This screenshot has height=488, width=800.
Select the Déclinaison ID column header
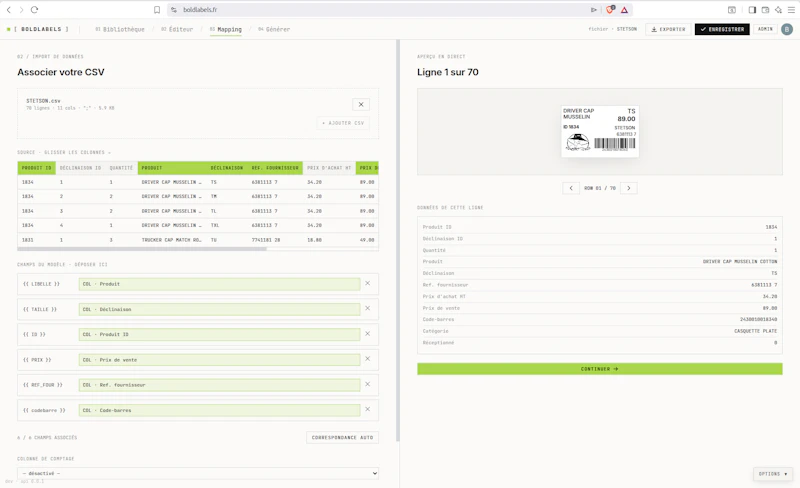tap(80, 168)
